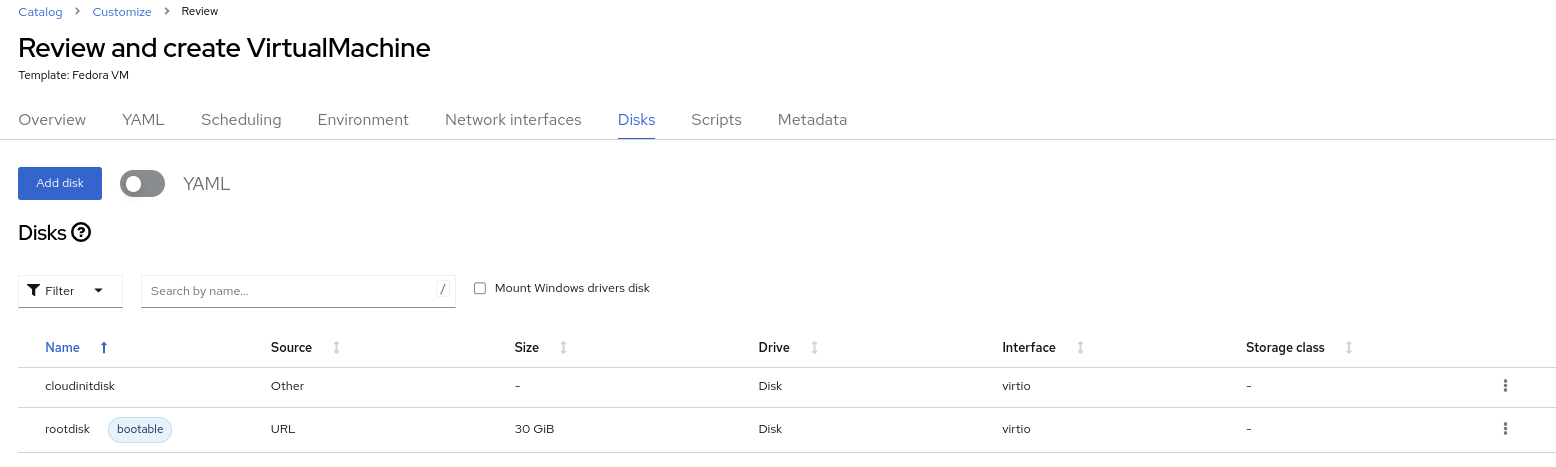
Task: Click sort icon beside Storage class column
Action: point(1349,348)
